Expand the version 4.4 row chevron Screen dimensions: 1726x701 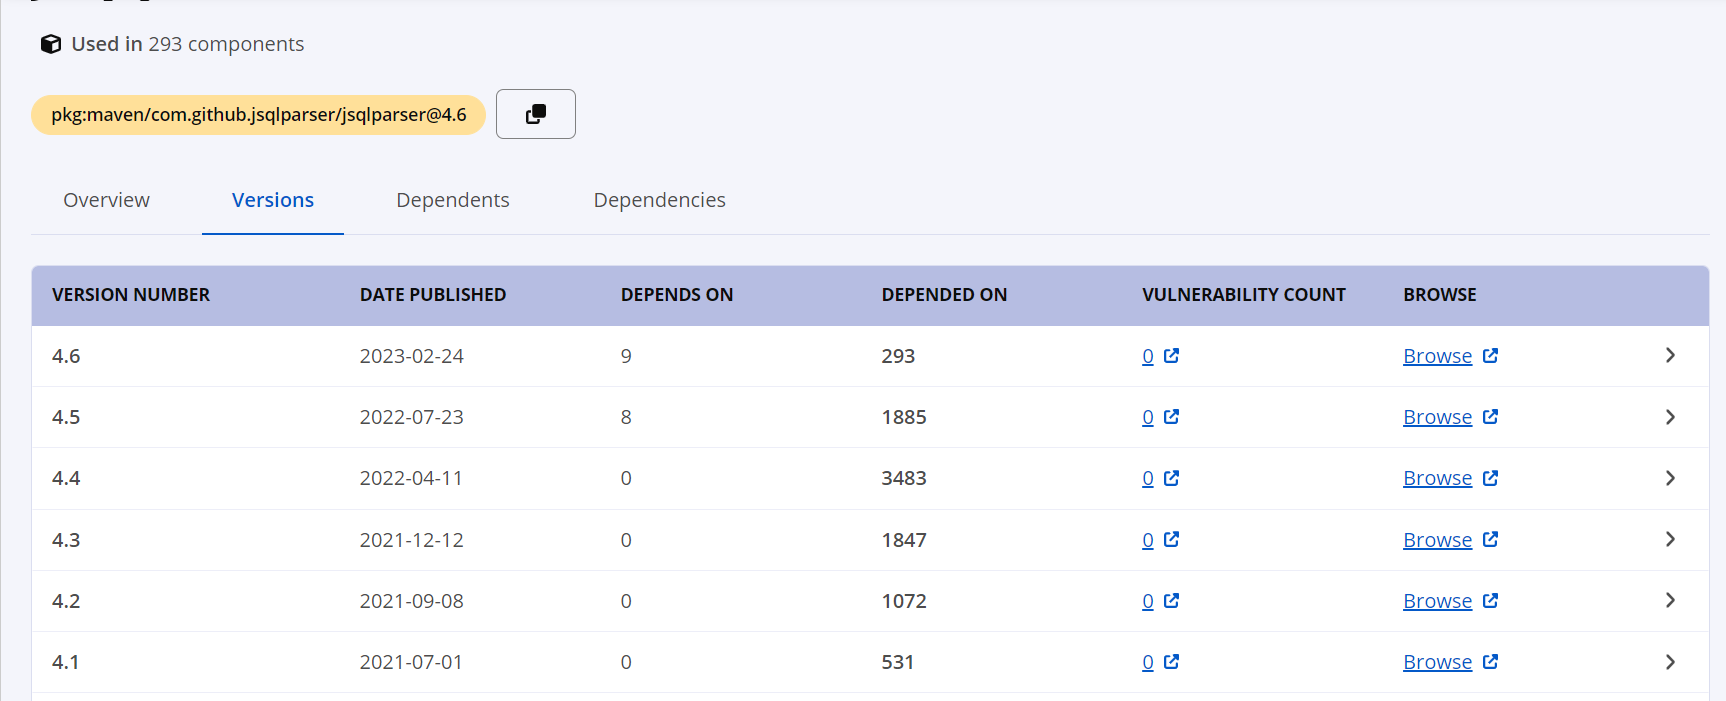(x=1669, y=478)
